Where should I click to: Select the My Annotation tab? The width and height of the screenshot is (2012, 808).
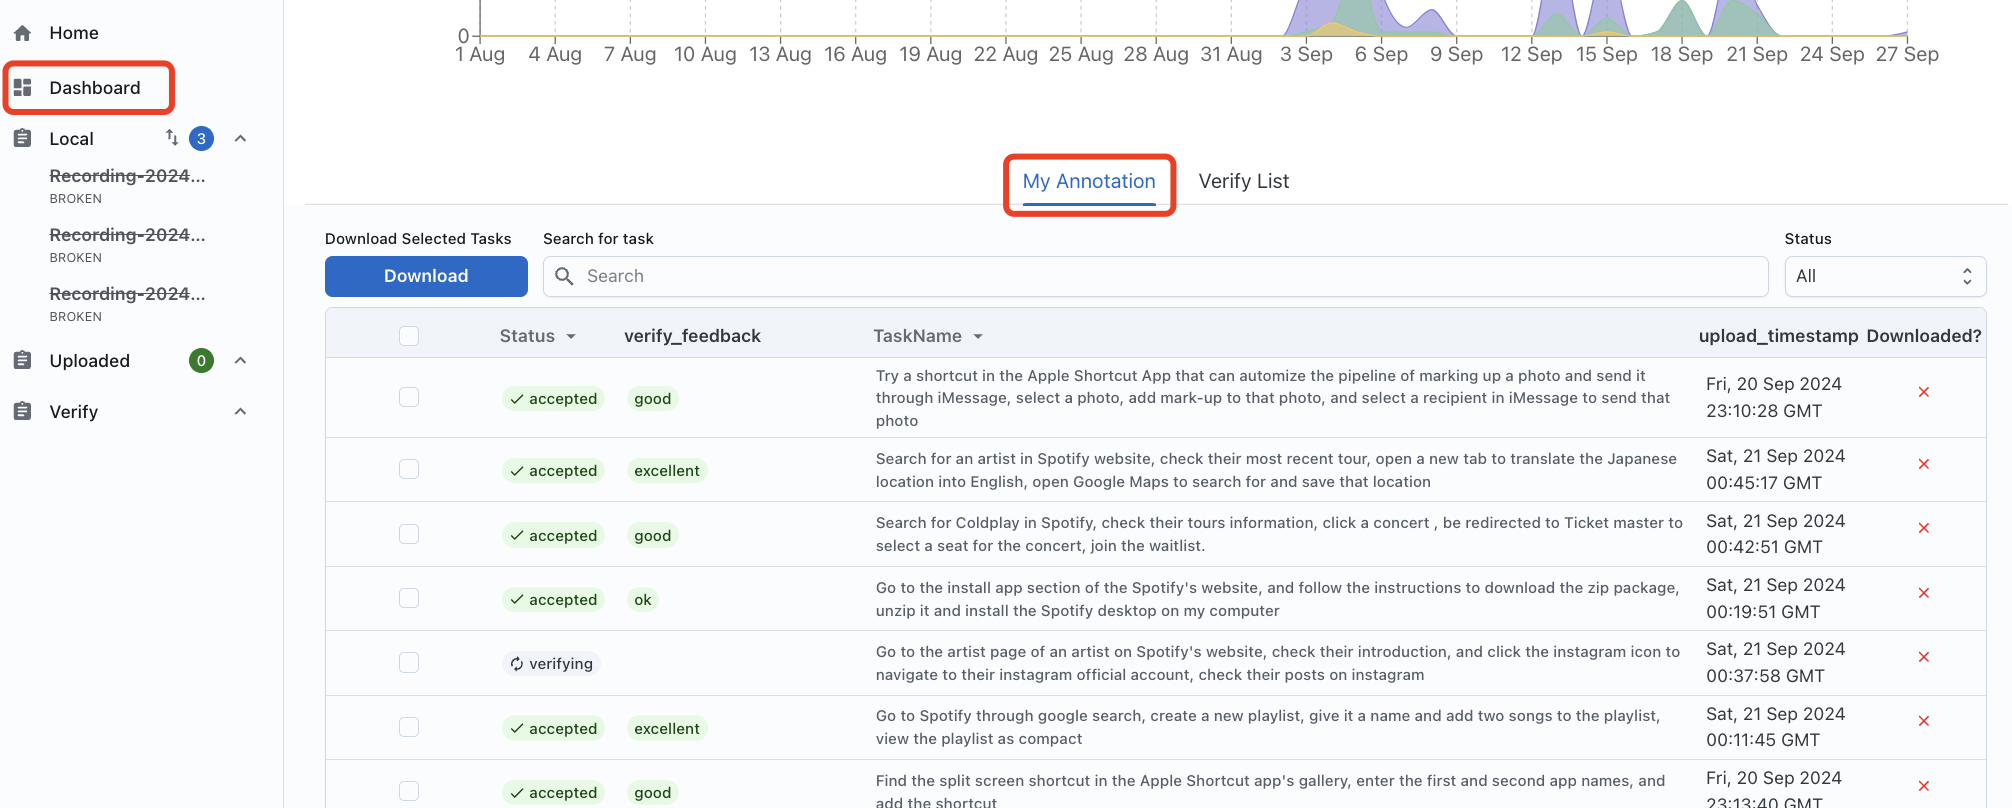1089,181
